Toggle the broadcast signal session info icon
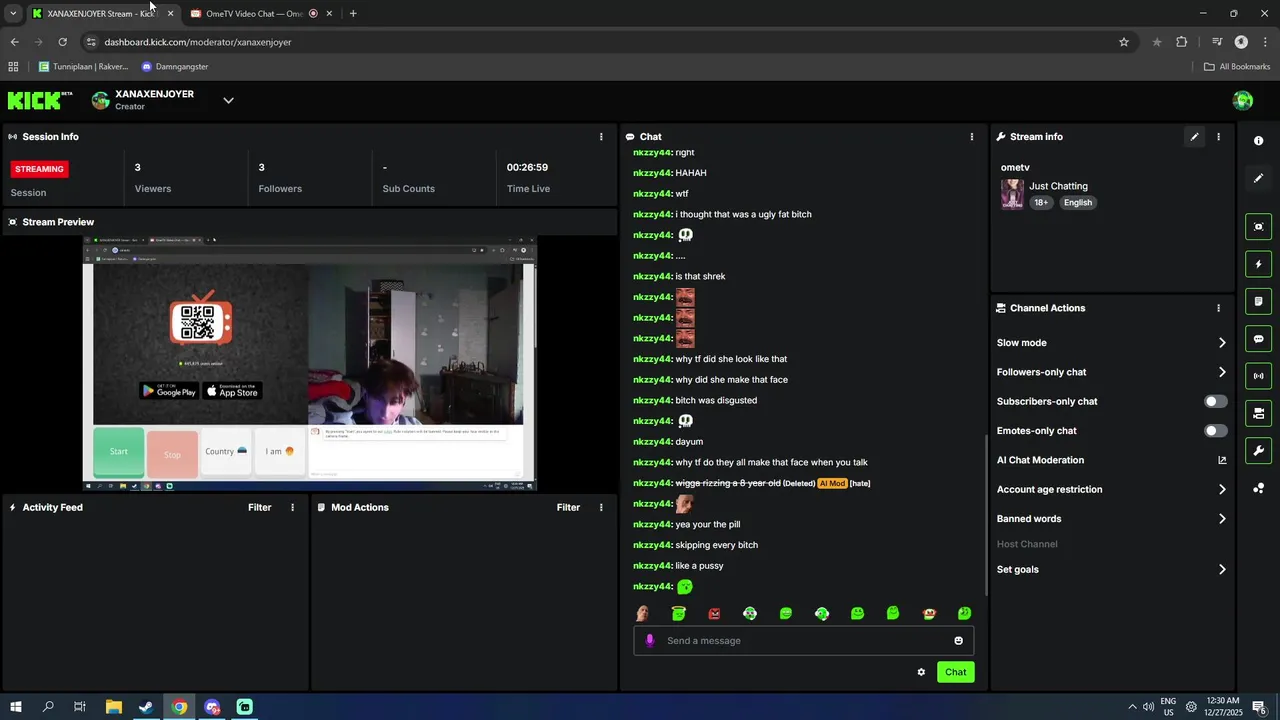This screenshot has height=720, width=1280. (1258, 376)
